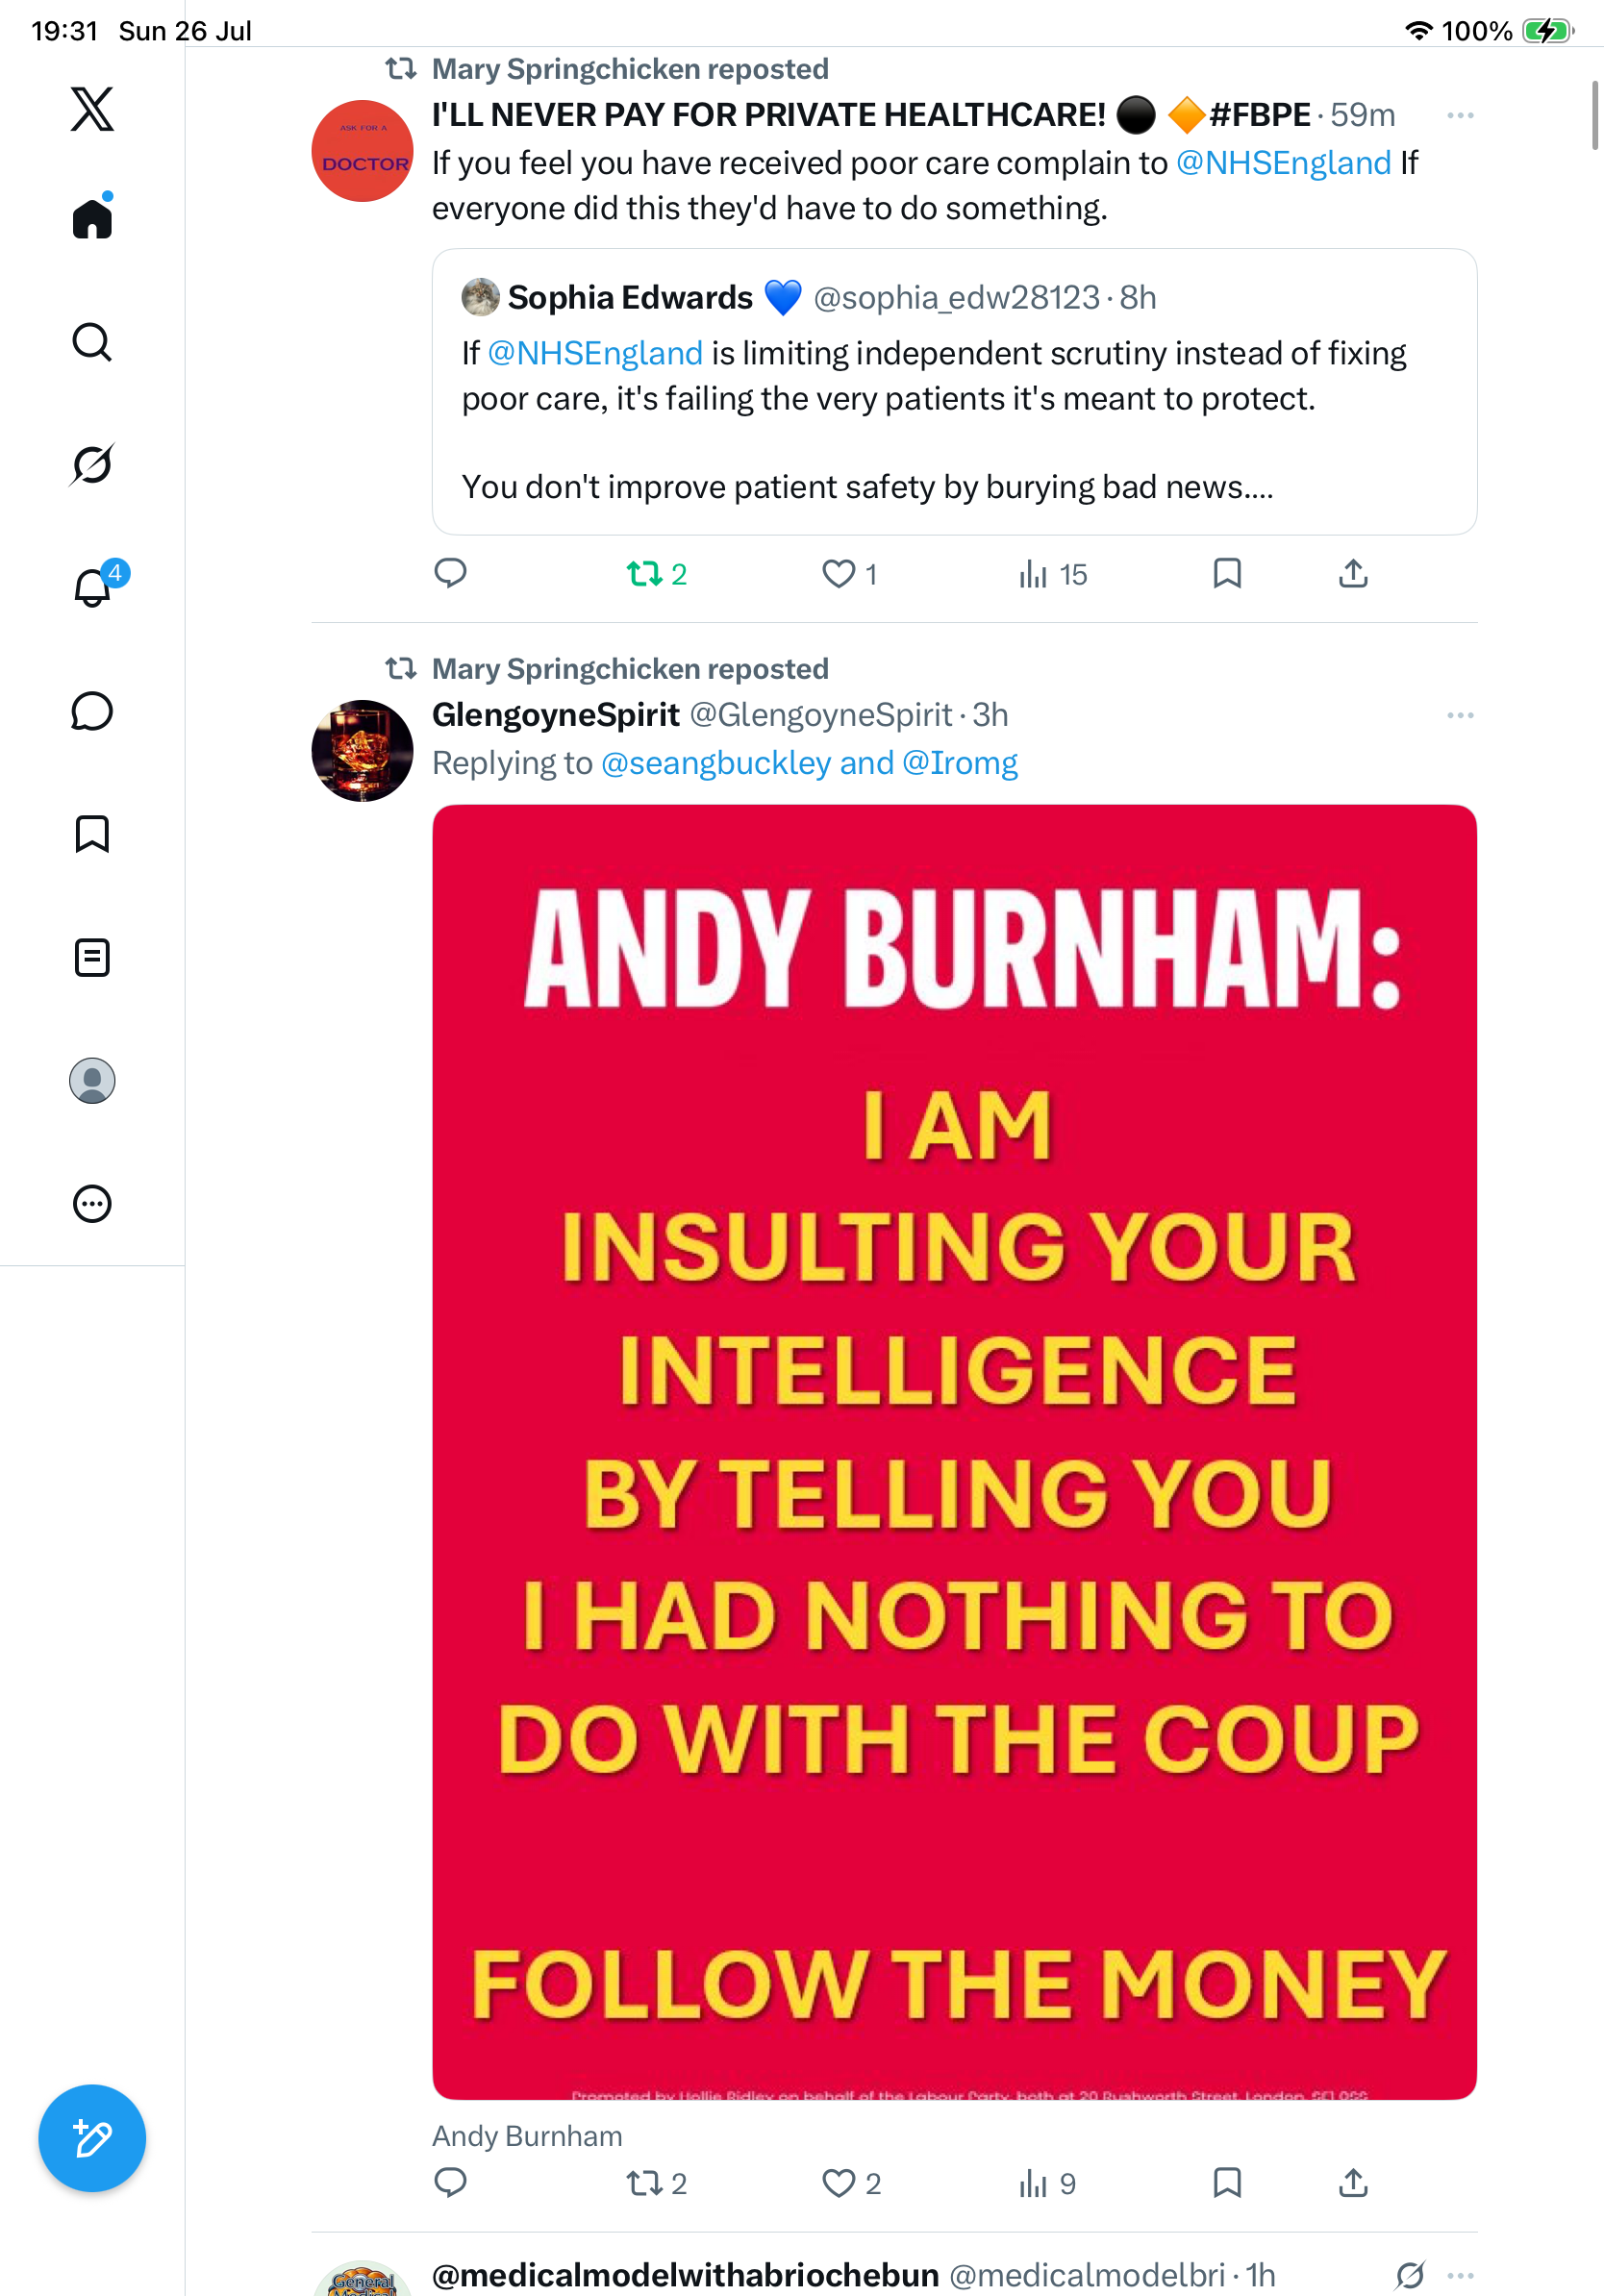This screenshot has width=1604, height=2296.
Task: Bookmark the GlengoyneSpirit post
Action: tap(1227, 2182)
